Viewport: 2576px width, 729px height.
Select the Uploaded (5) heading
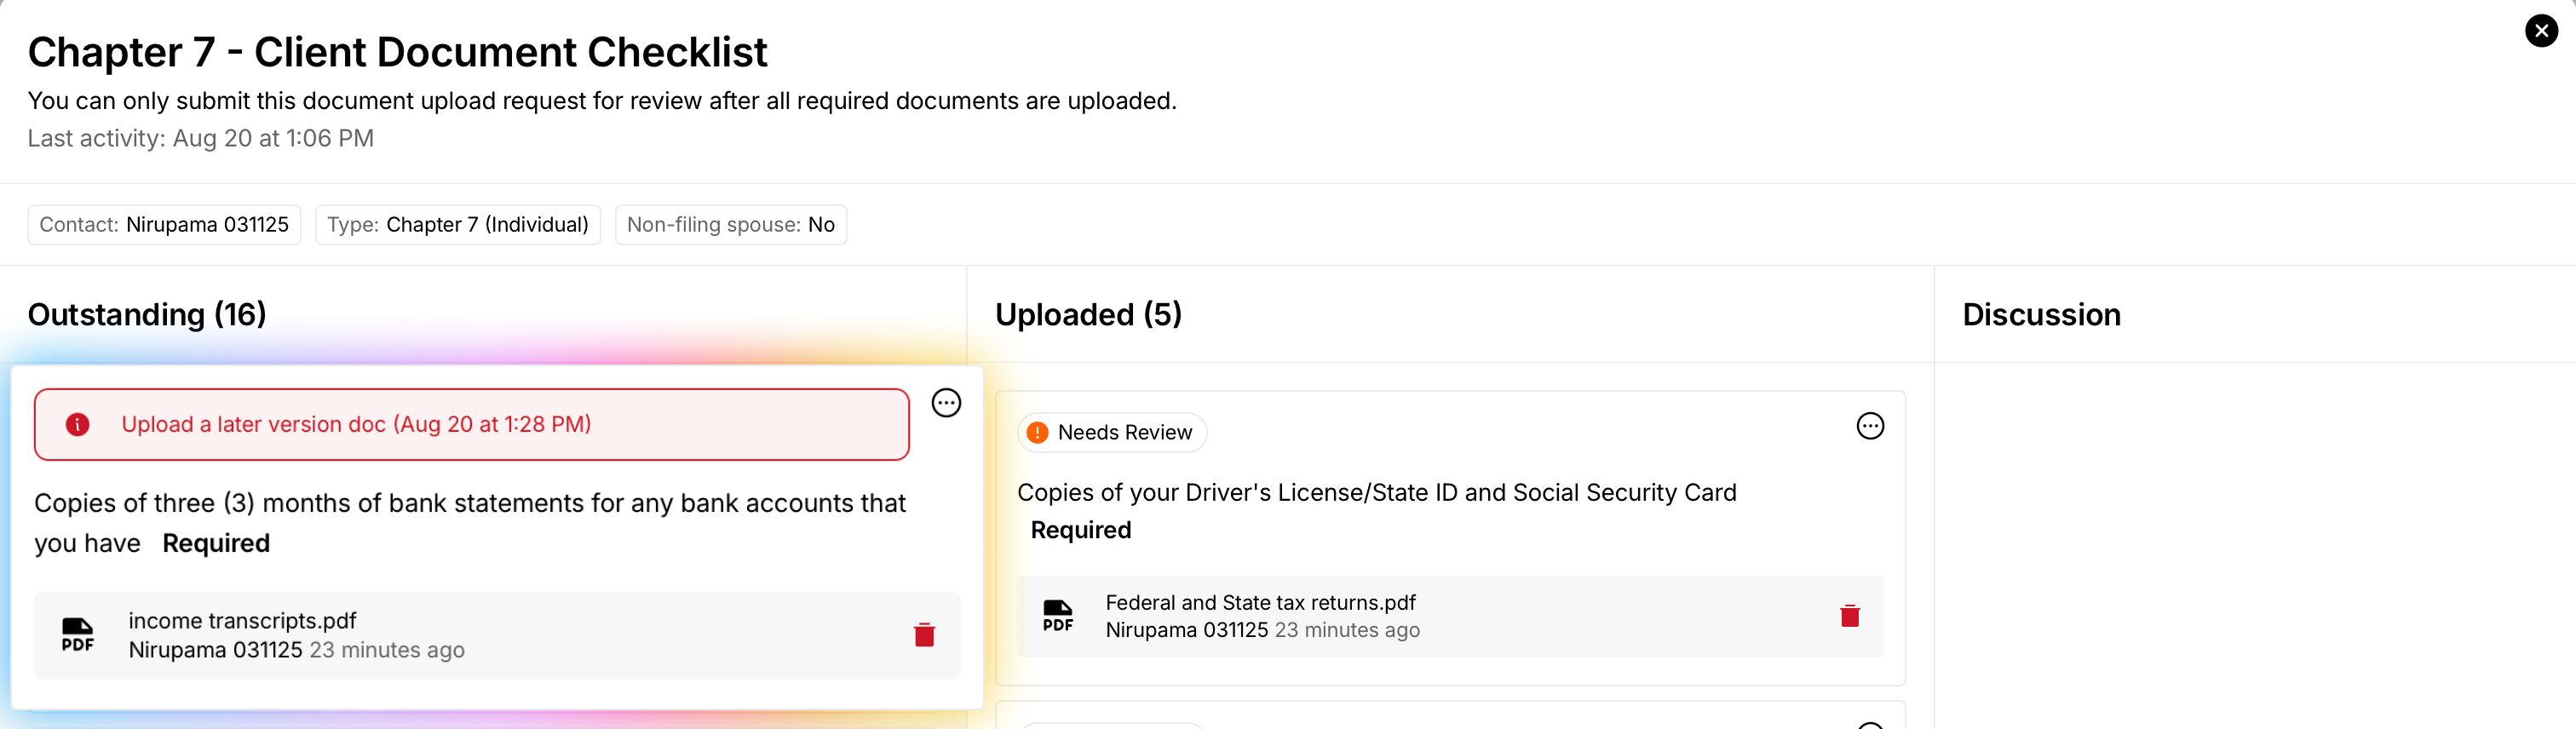point(1088,315)
